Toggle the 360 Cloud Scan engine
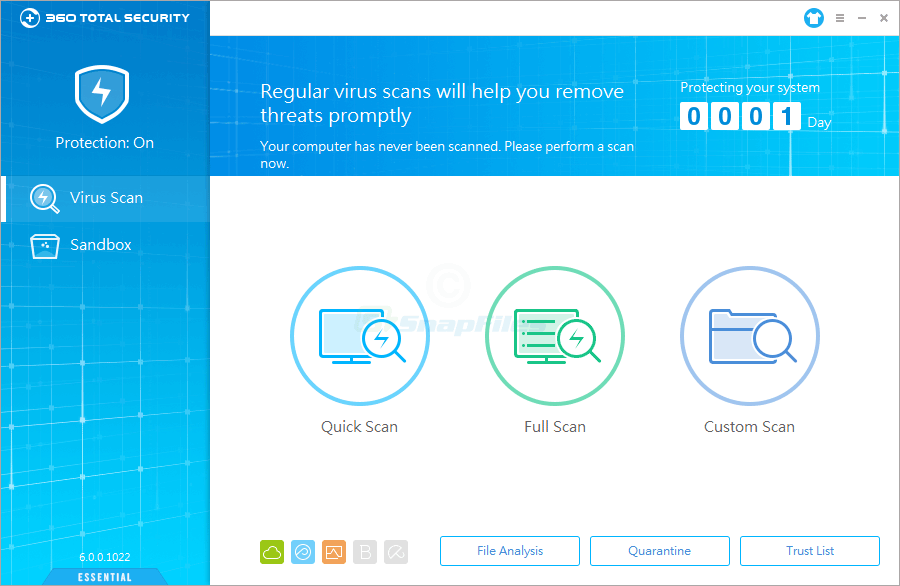 click(271, 551)
